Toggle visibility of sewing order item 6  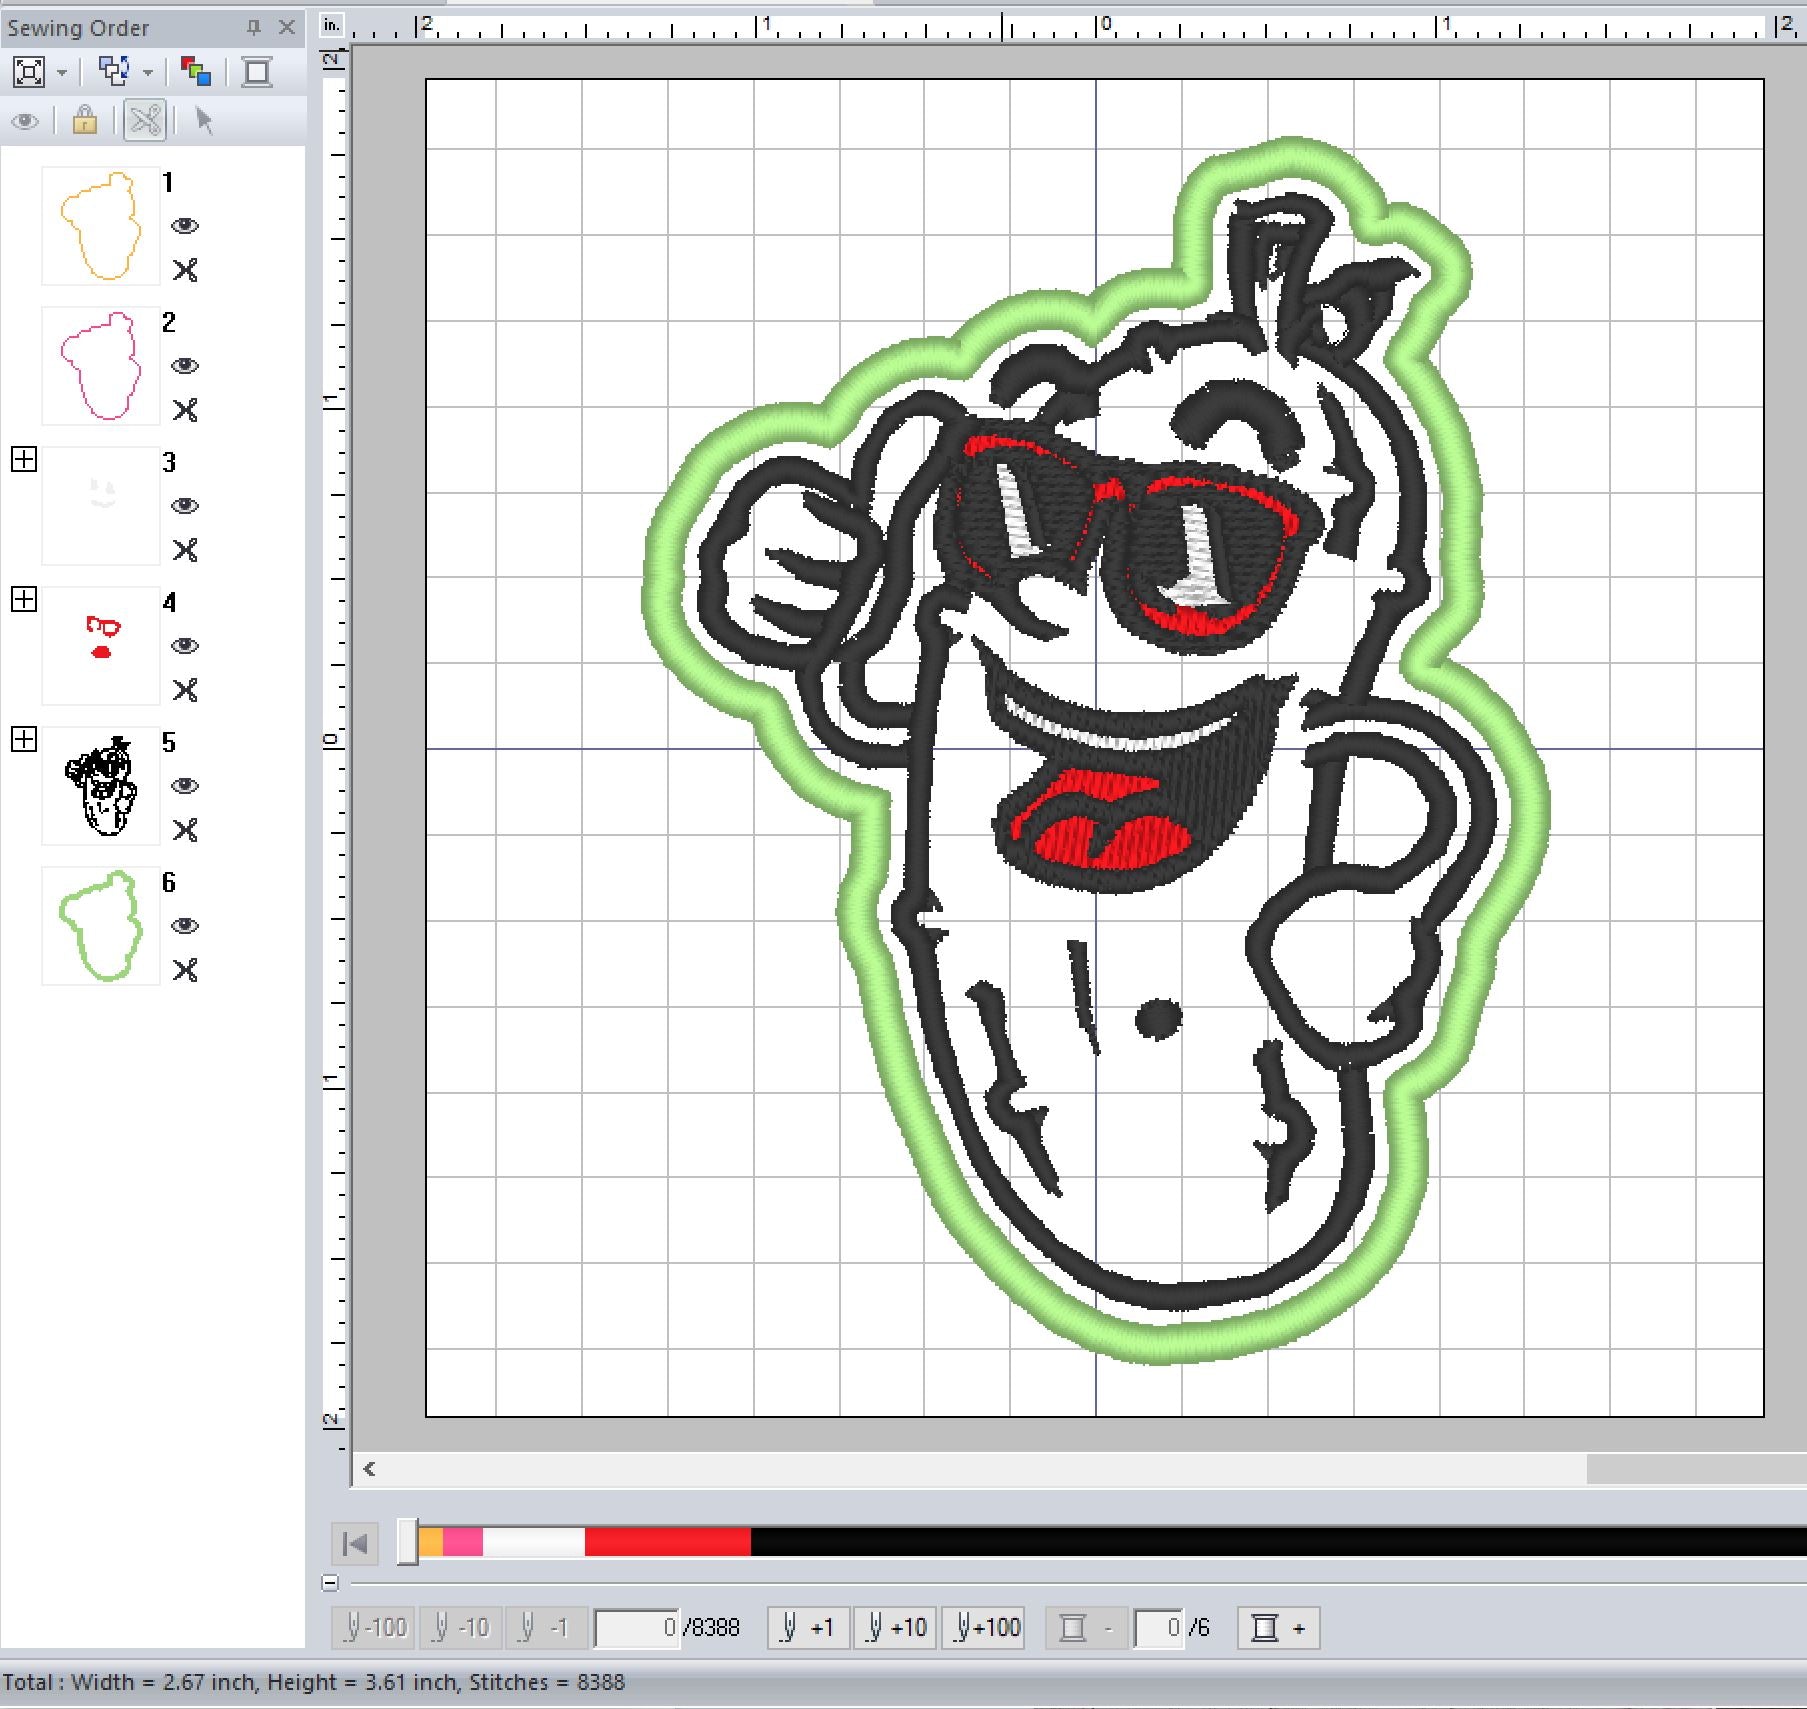185,926
